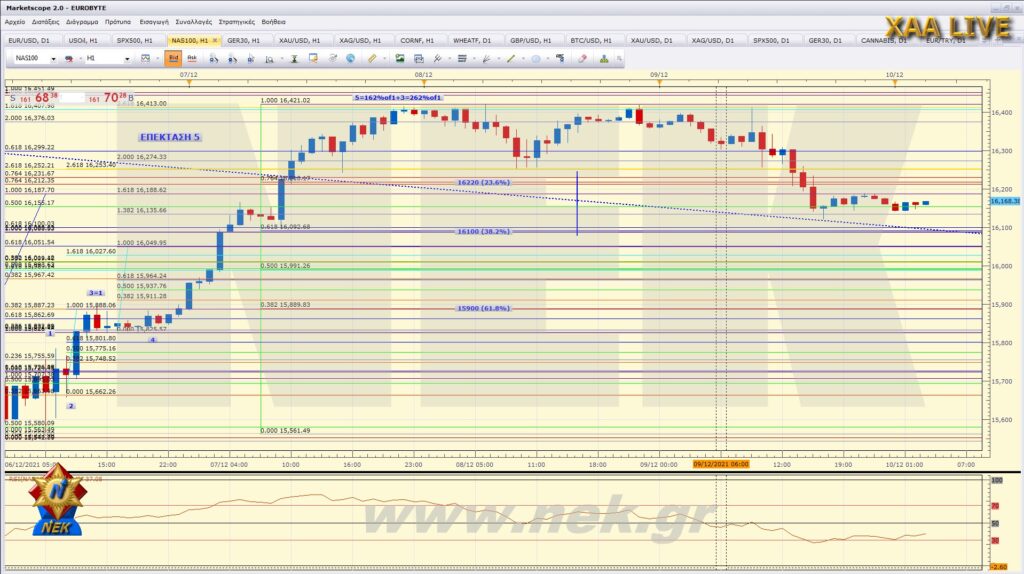Select the horizontal lines tool icon
1024x574 pixels.
tap(461, 59)
